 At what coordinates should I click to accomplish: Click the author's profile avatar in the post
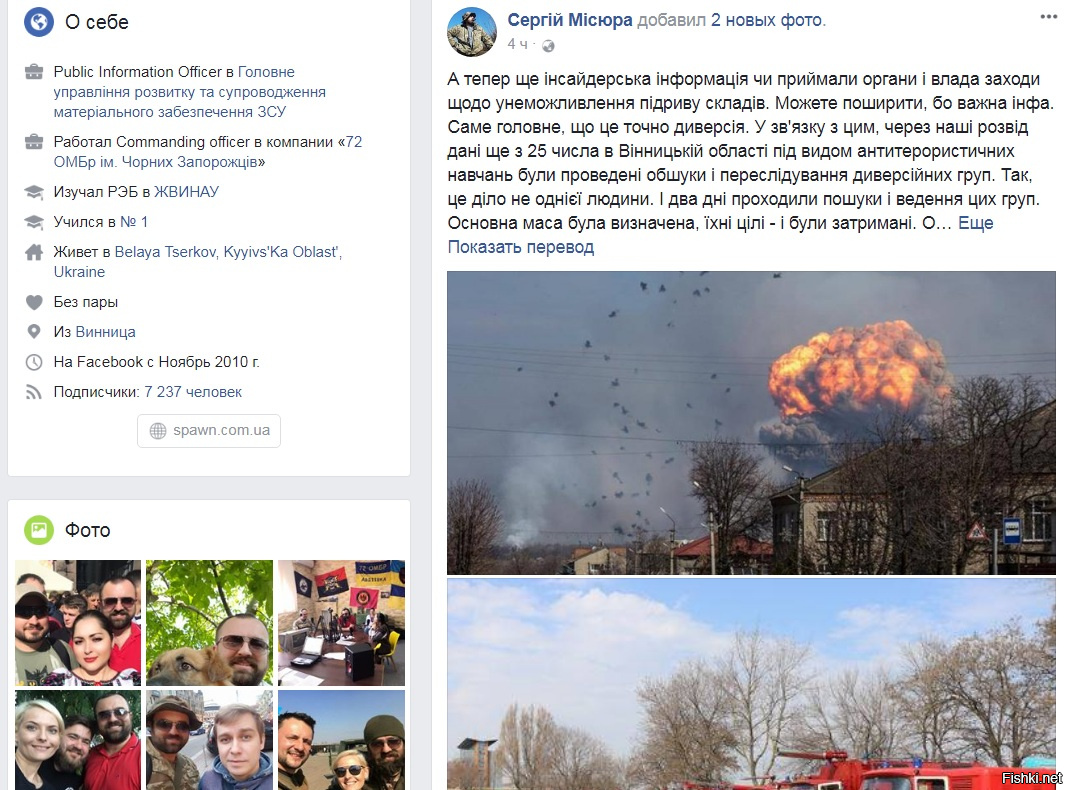pyautogui.click(x=471, y=31)
